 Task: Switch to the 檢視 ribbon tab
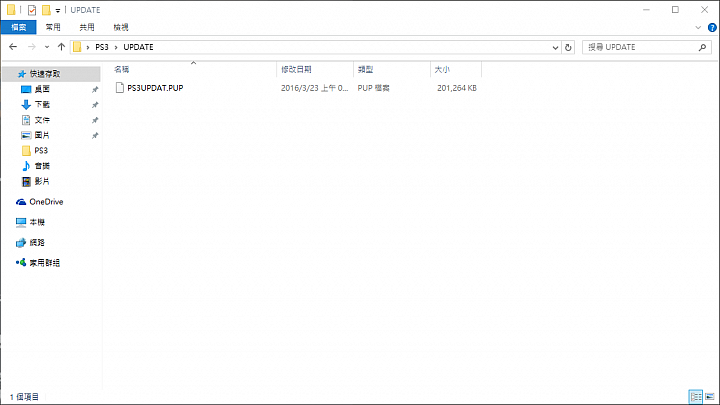(121, 27)
